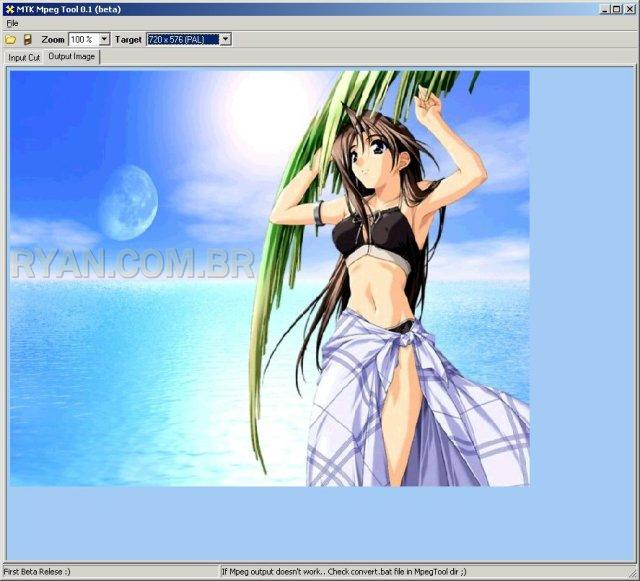Minimize the MTK Mpeg Tool window
This screenshot has width=640, height=581.
tap(605, 8)
